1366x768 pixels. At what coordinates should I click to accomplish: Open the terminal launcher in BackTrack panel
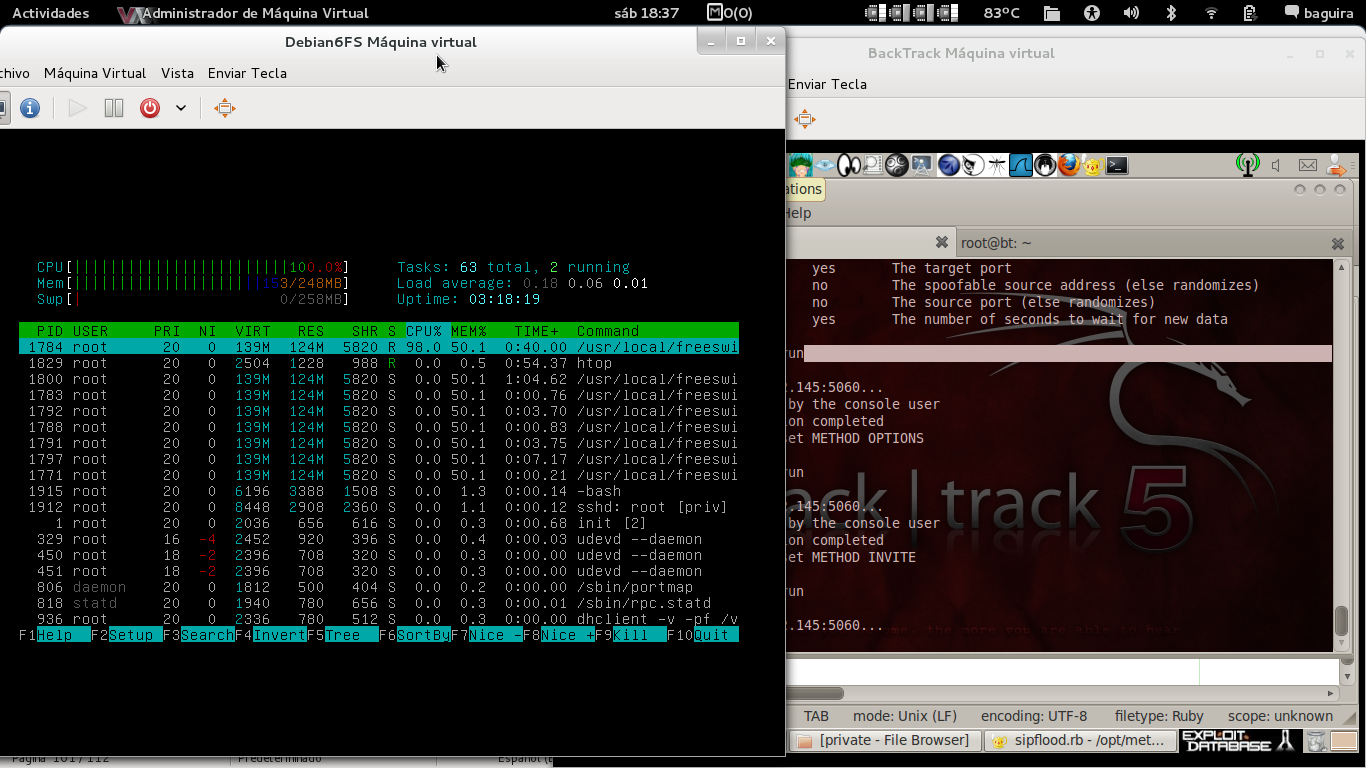pos(1117,165)
